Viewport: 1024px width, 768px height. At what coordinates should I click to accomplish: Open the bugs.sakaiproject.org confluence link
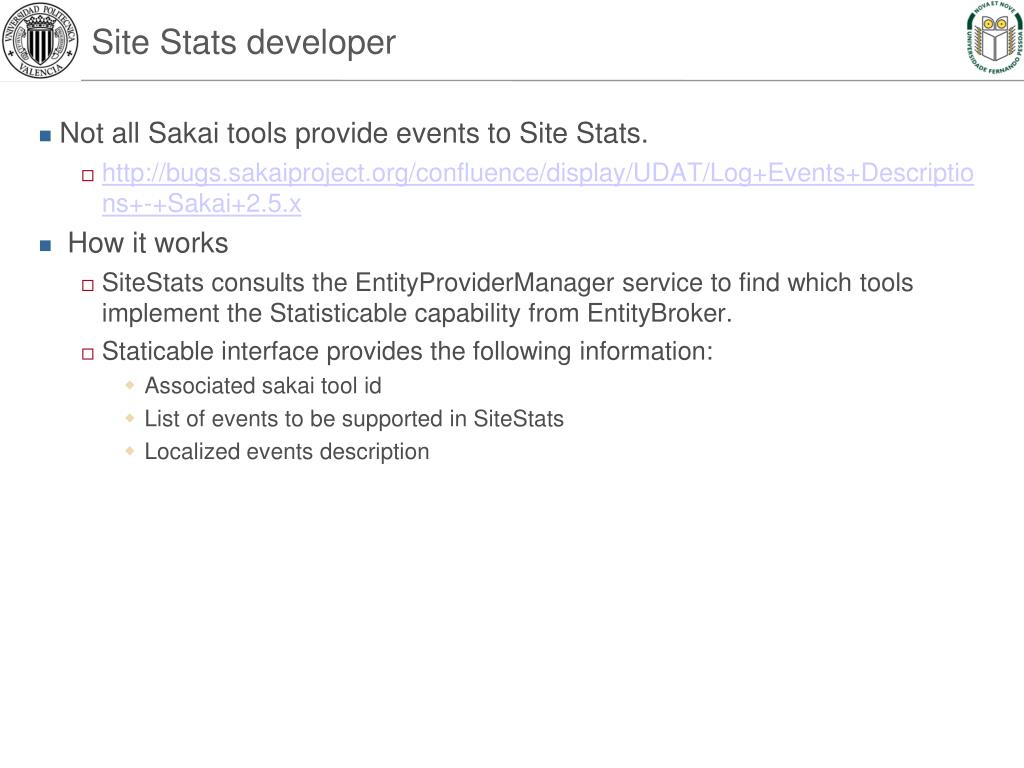[x=537, y=173]
